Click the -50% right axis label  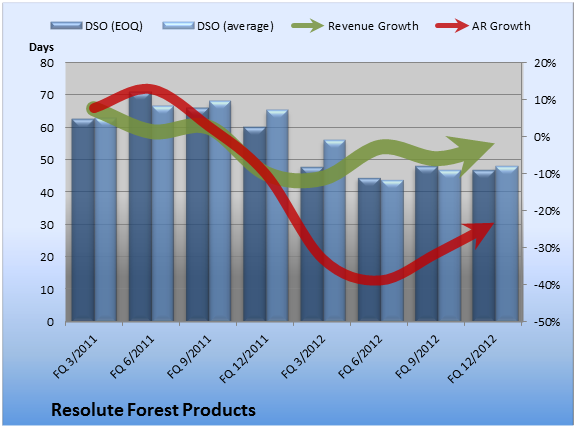point(547,322)
